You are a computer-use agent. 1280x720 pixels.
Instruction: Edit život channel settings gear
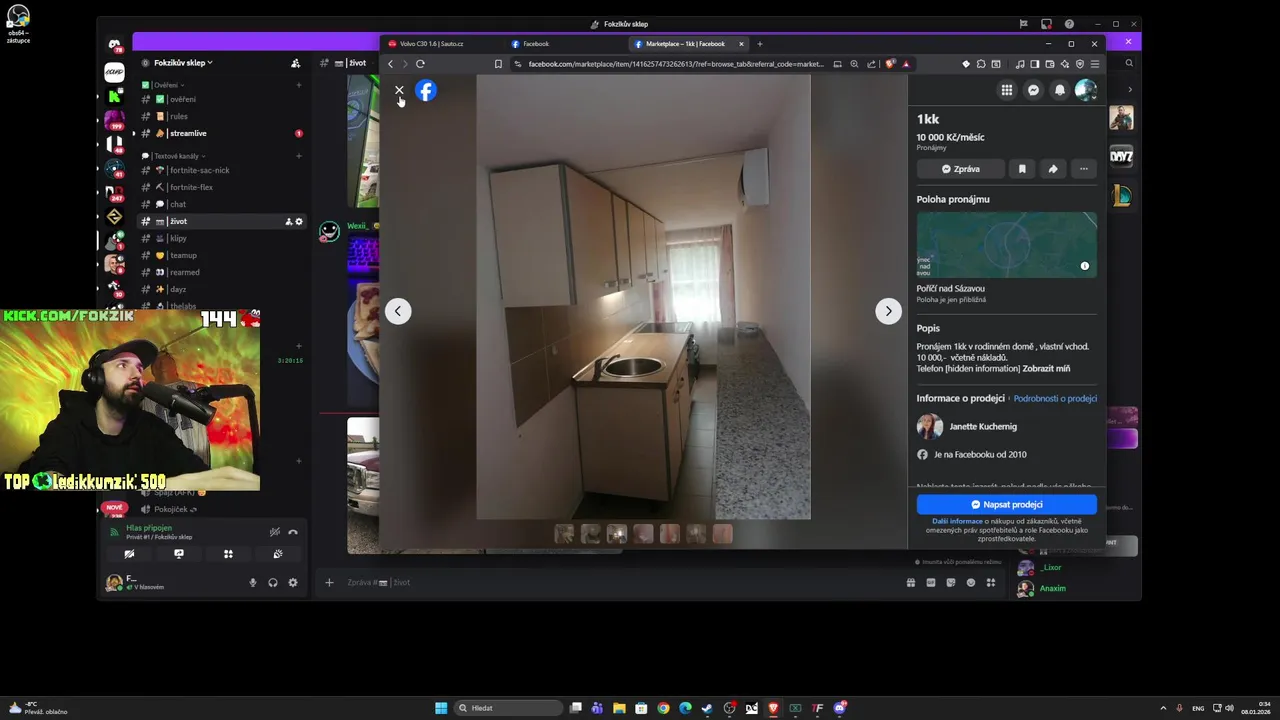point(298,221)
